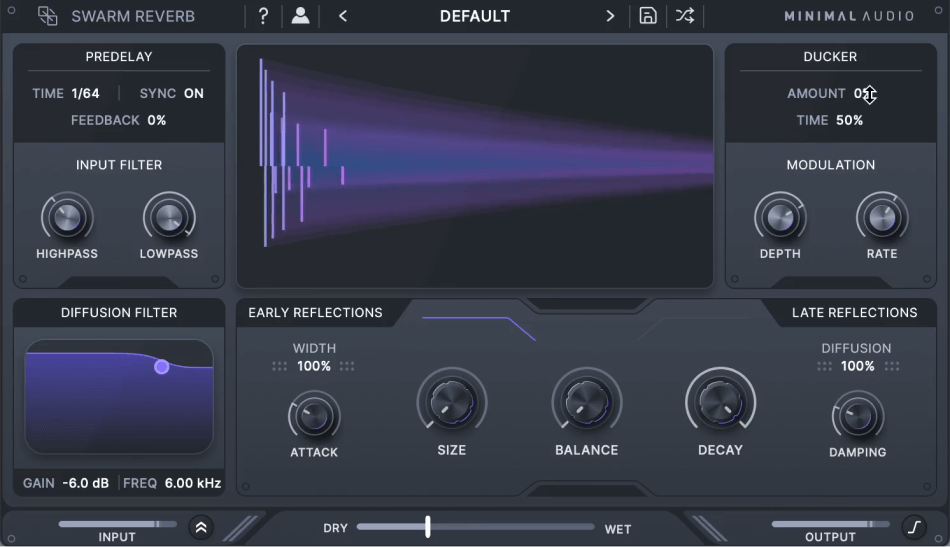Viewport: 950px width, 547px height.
Task: Click the INPUT FILTER label
Action: pos(119,165)
